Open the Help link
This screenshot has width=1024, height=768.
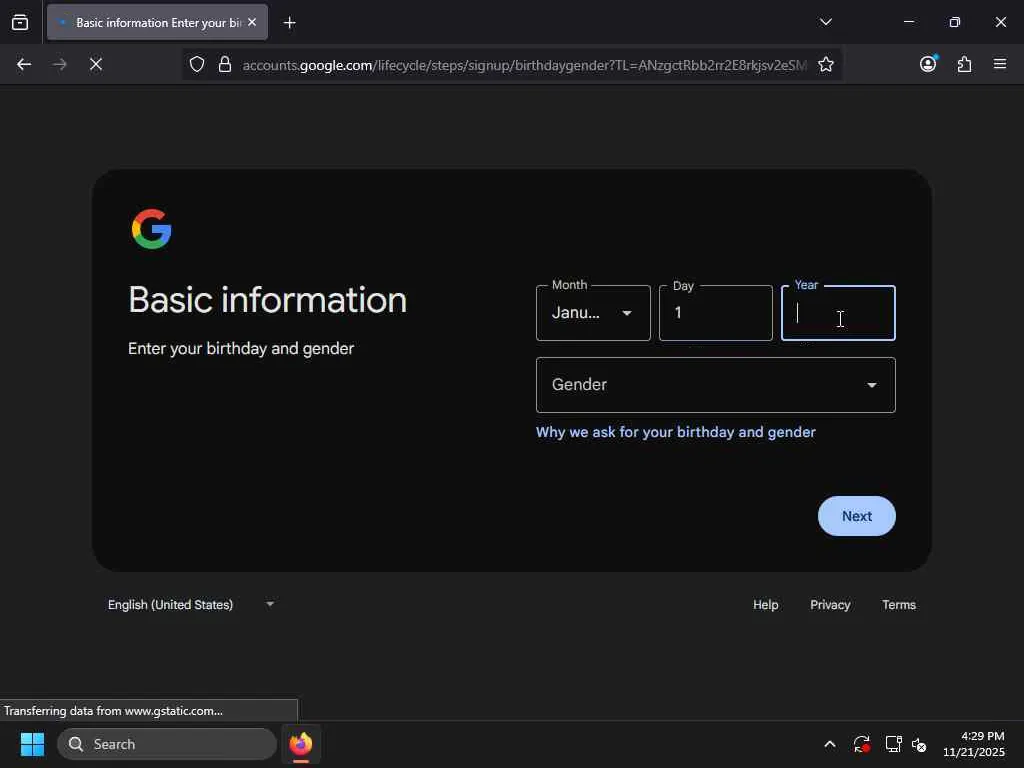click(x=765, y=605)
